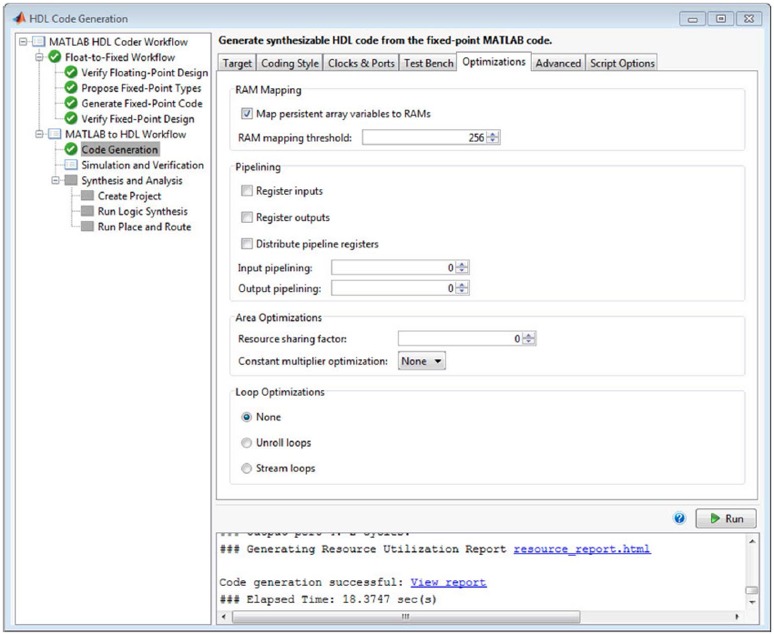This screenshot has width=774, height=634.
Task: Click the Input pipelining value field
Action: tap(393, 267)
